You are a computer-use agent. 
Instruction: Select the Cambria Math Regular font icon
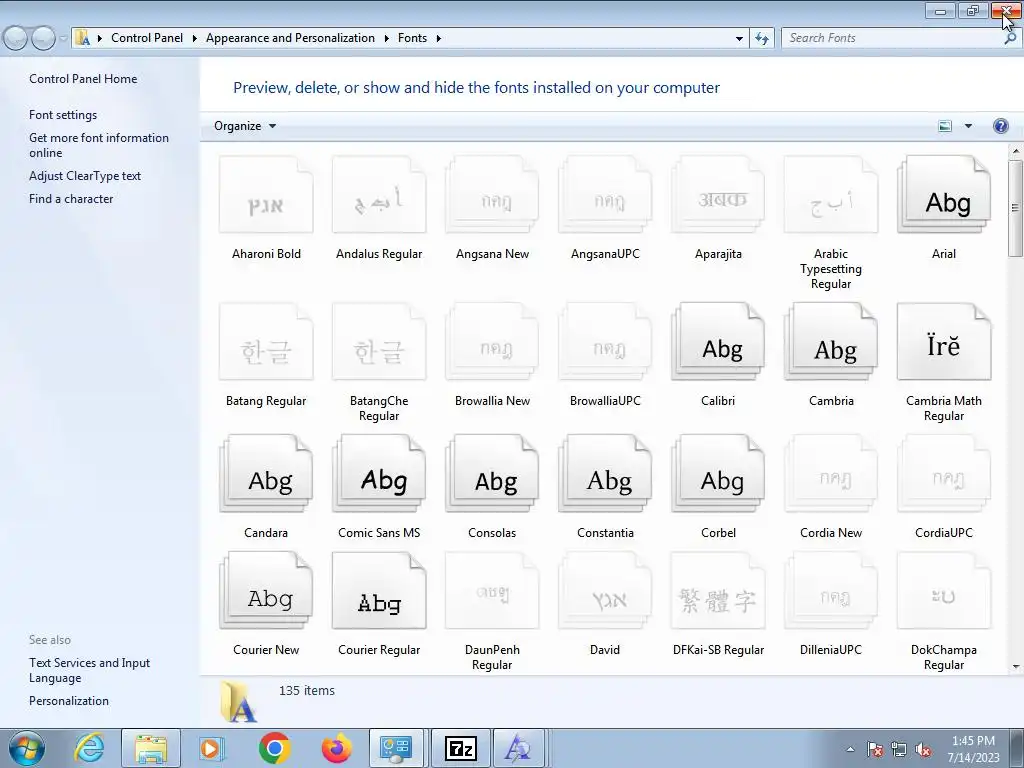click(944, 342)
